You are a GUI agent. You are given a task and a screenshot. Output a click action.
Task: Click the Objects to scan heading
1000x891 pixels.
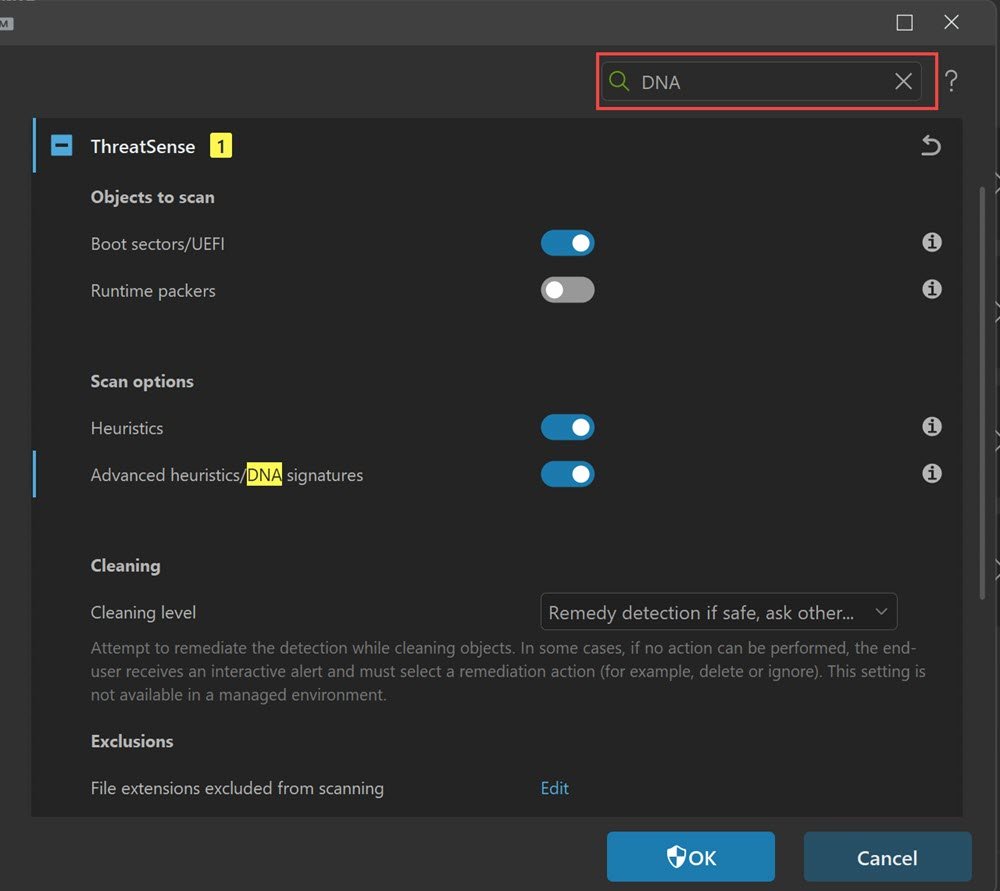[x=152, y=197]
